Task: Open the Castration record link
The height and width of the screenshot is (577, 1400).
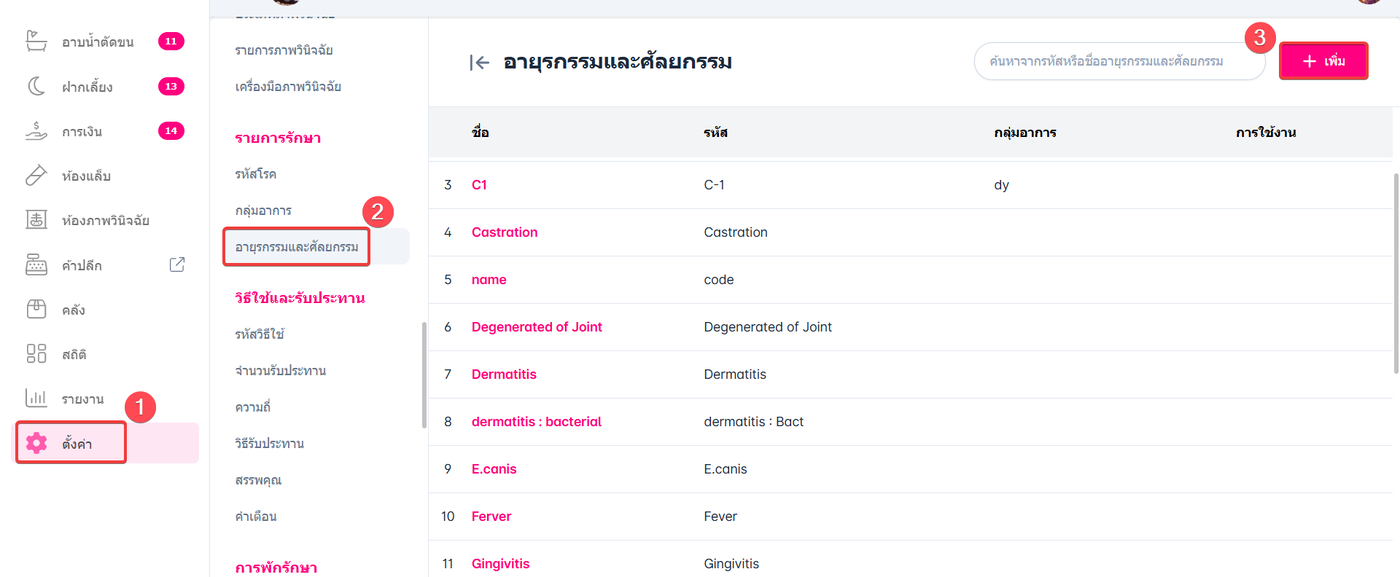Action: [504, 232]
